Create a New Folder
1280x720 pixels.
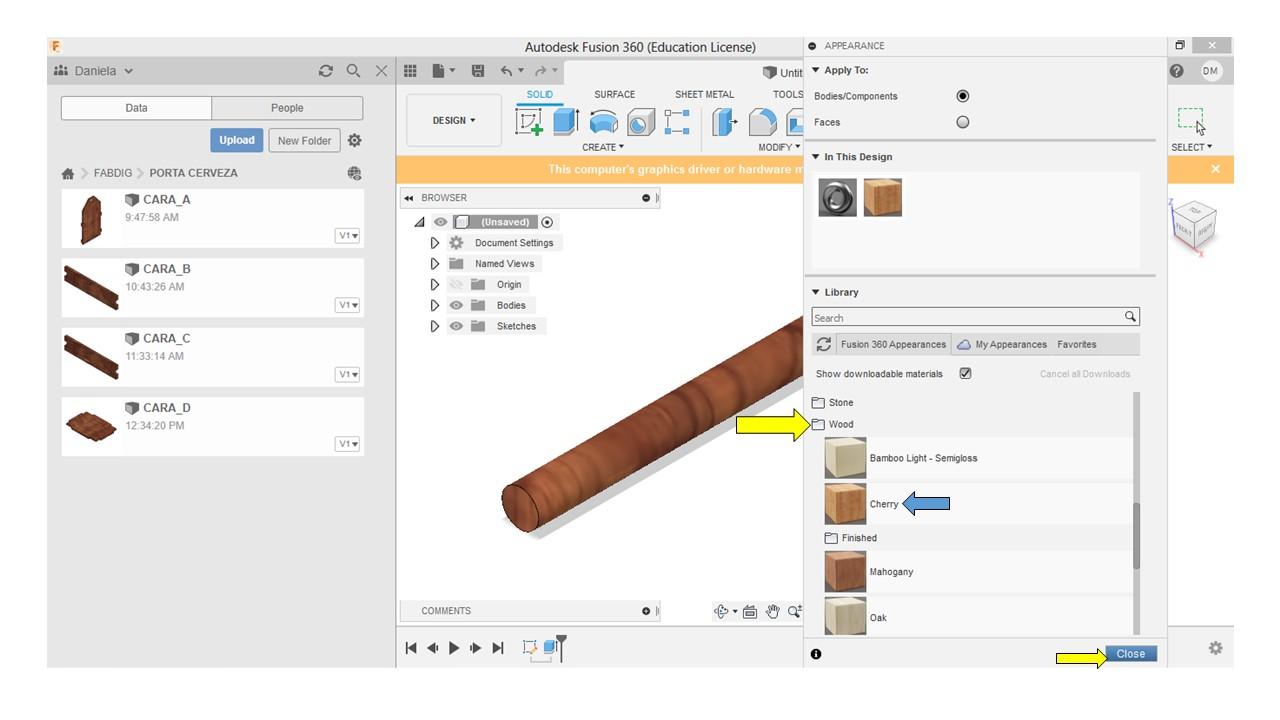[x=304, y=141]
